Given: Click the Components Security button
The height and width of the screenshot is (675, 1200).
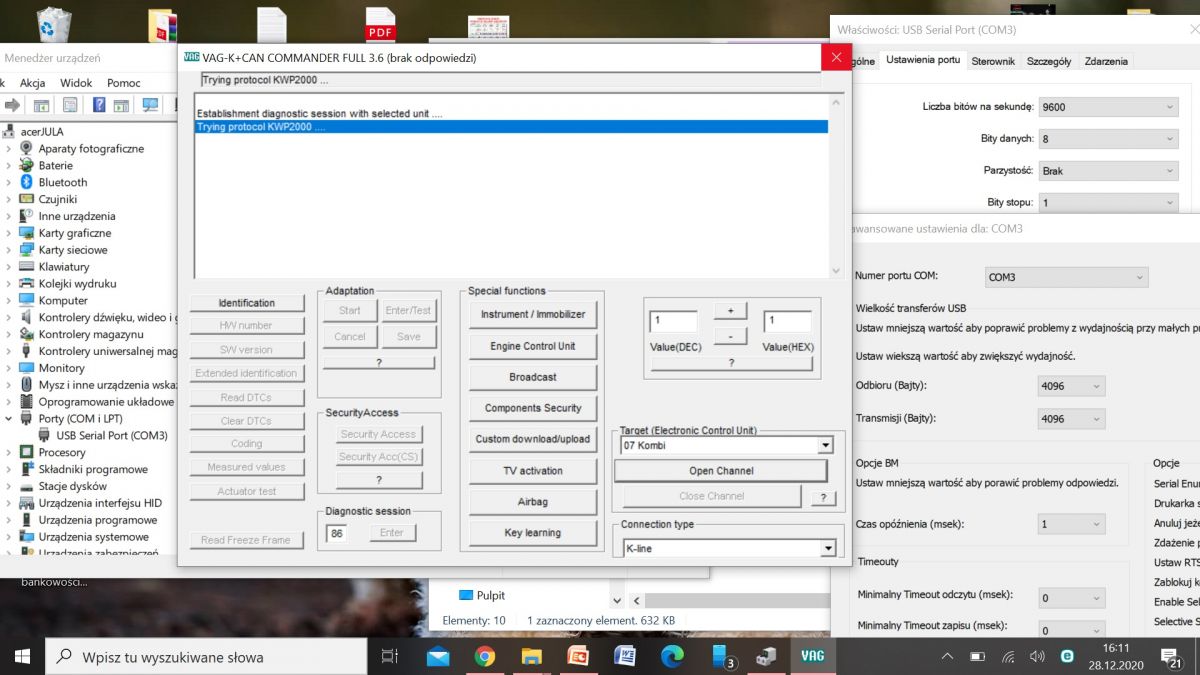Looking at the screenshot, I should pyautogui.click(x=533, y=408).
